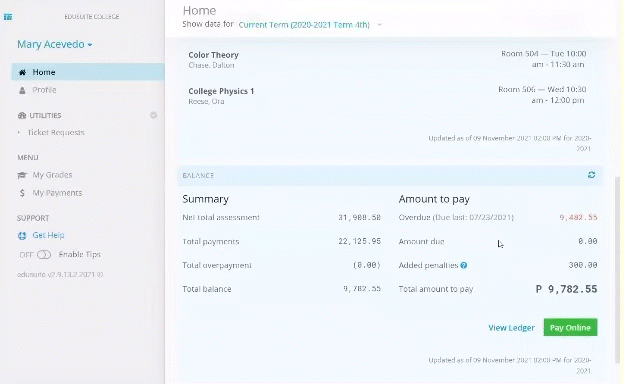
Task: Click the dollar sign icon for My Payments
Action: click(22, 193)
